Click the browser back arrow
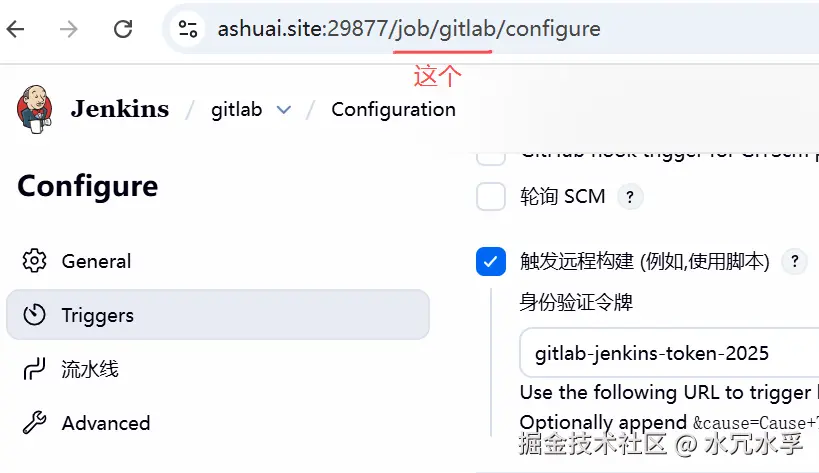The height and width of the screenshot is (473, 819). 16,29
